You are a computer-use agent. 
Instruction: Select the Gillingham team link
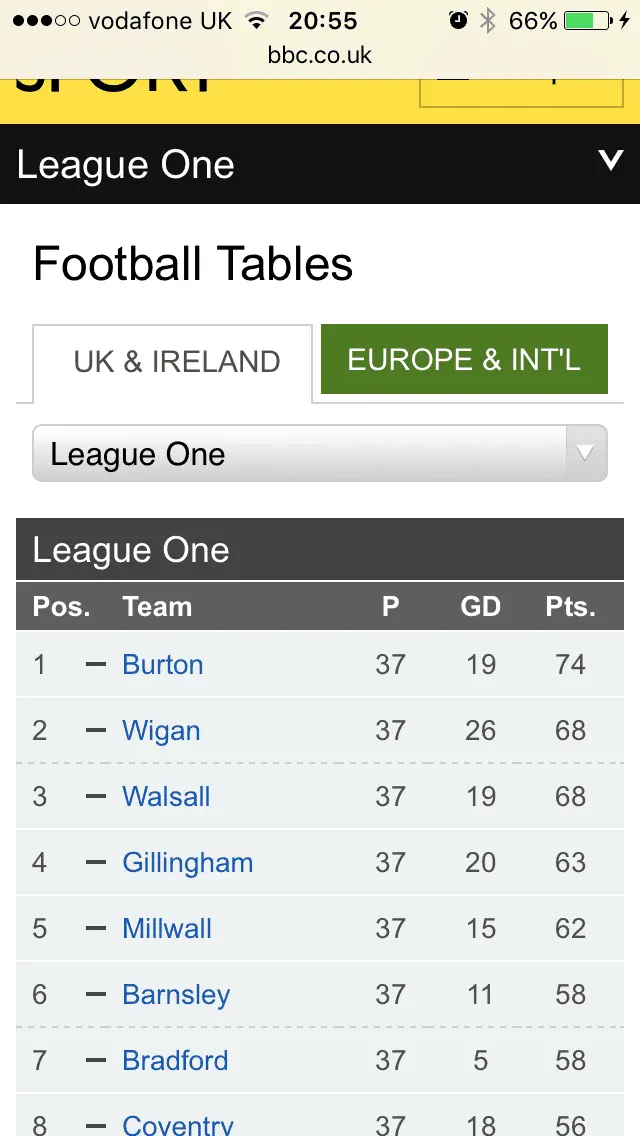pos(187,863)
